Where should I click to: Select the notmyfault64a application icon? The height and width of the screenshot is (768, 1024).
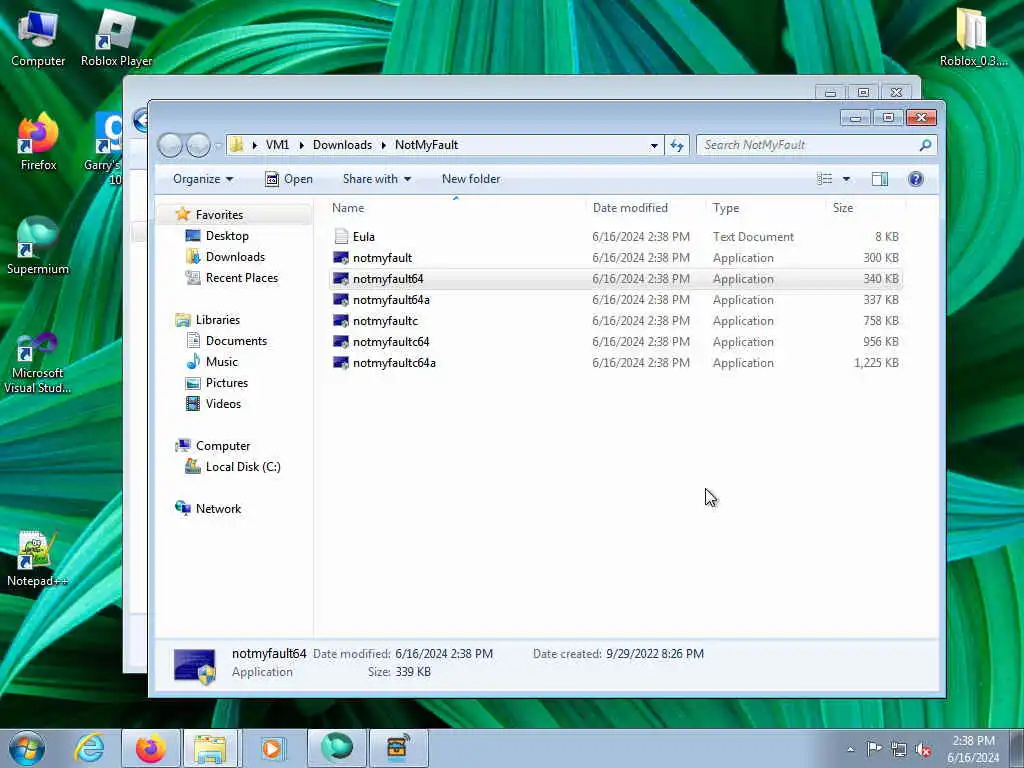coord(341,300)
